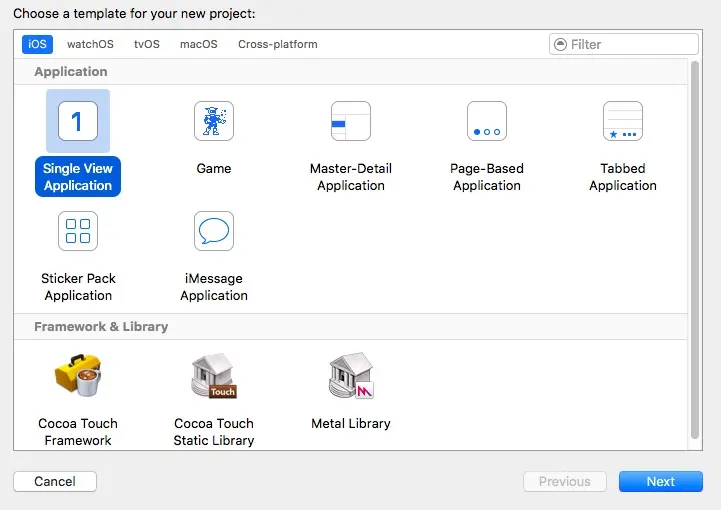Viewport: 721px width, 510px height.
Task: Click the filter icon in the search field
Action: click(560, 44)
